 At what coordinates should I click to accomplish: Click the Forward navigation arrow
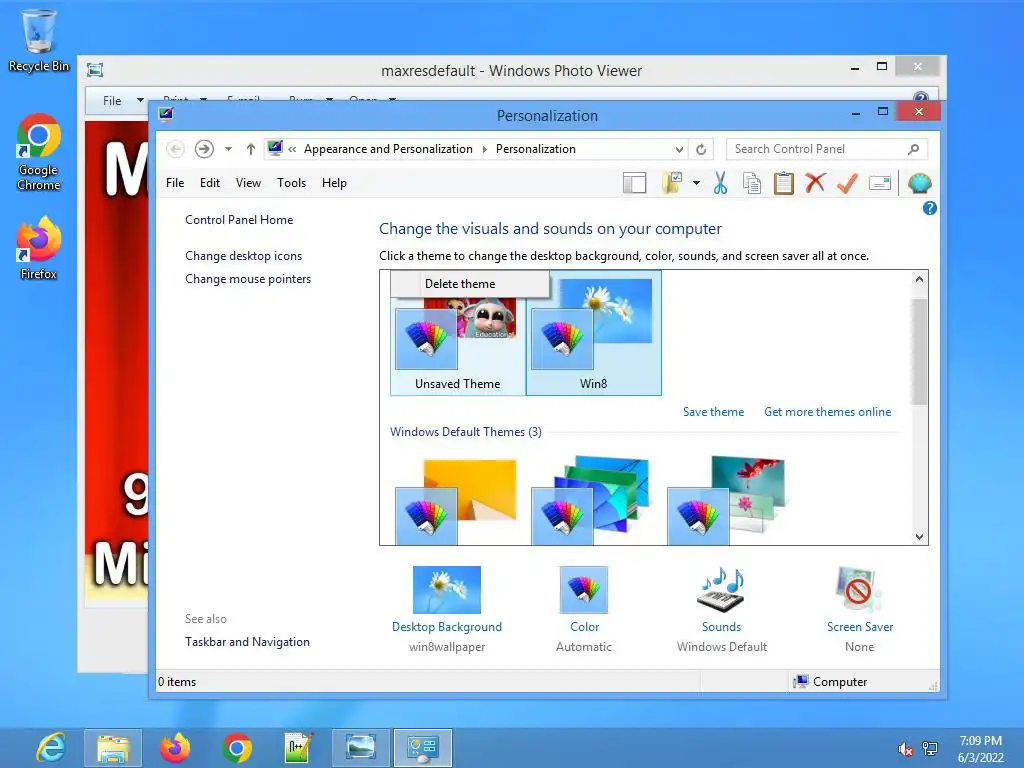click(204, 150)
